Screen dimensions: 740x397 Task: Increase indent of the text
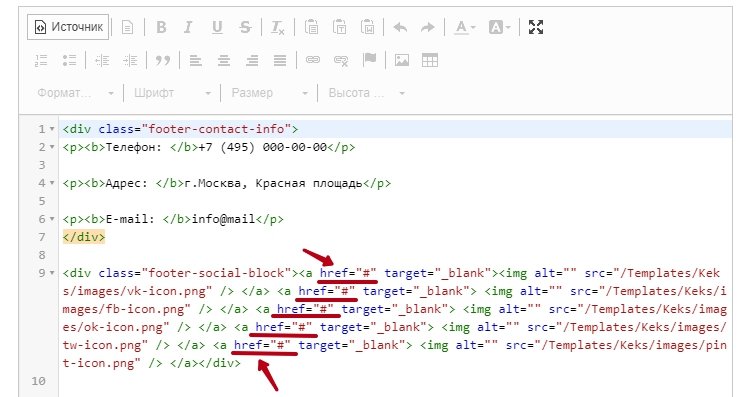coord(130,60)
